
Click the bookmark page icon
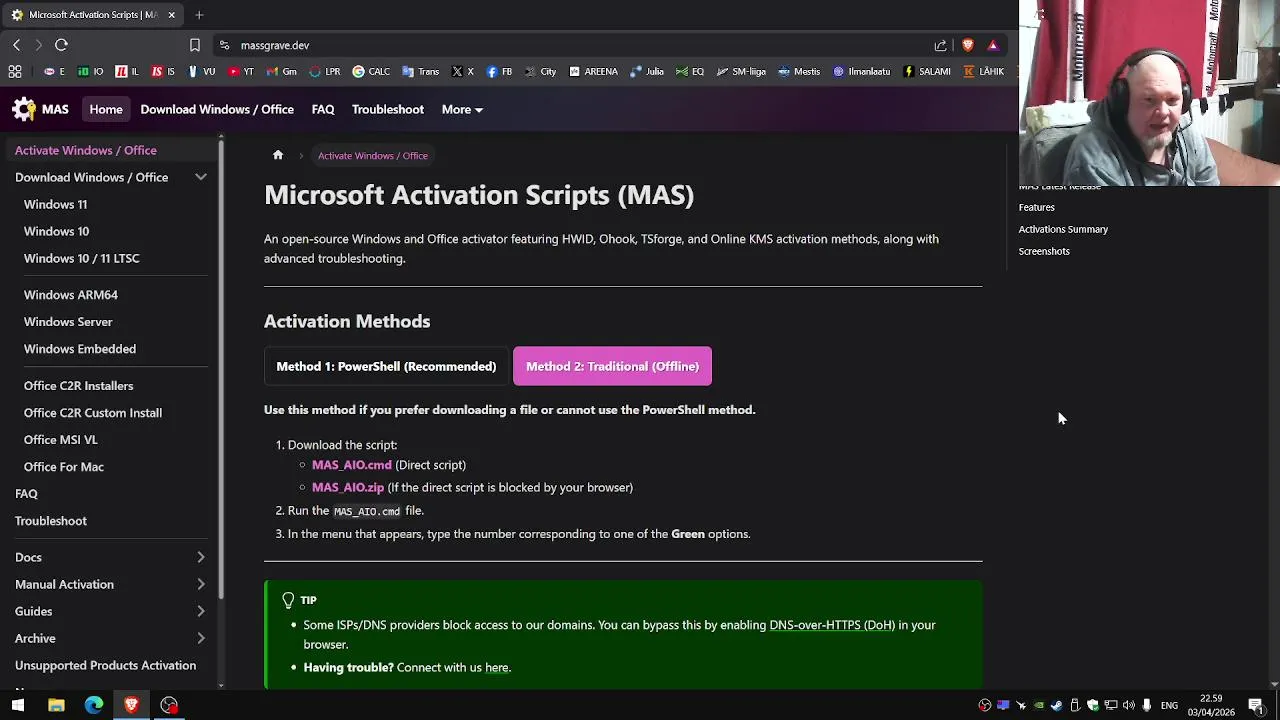coord(195,45)
